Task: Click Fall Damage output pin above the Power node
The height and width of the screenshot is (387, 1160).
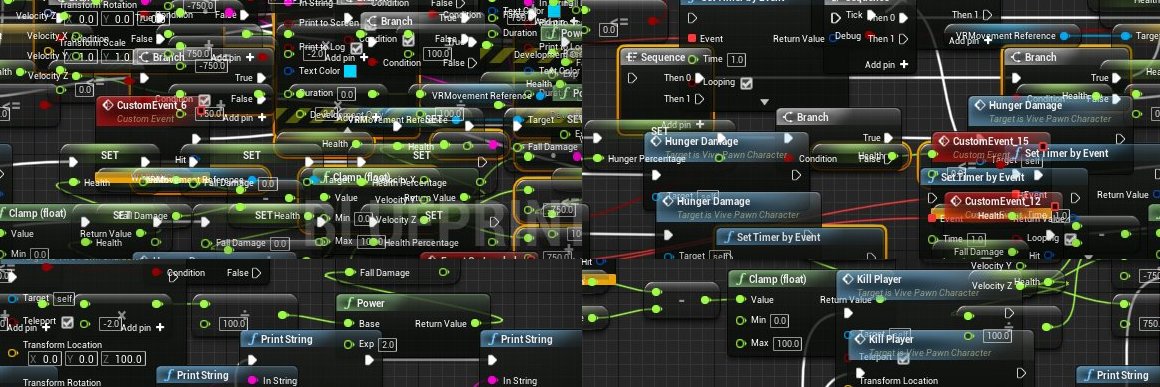Action: 443,272
